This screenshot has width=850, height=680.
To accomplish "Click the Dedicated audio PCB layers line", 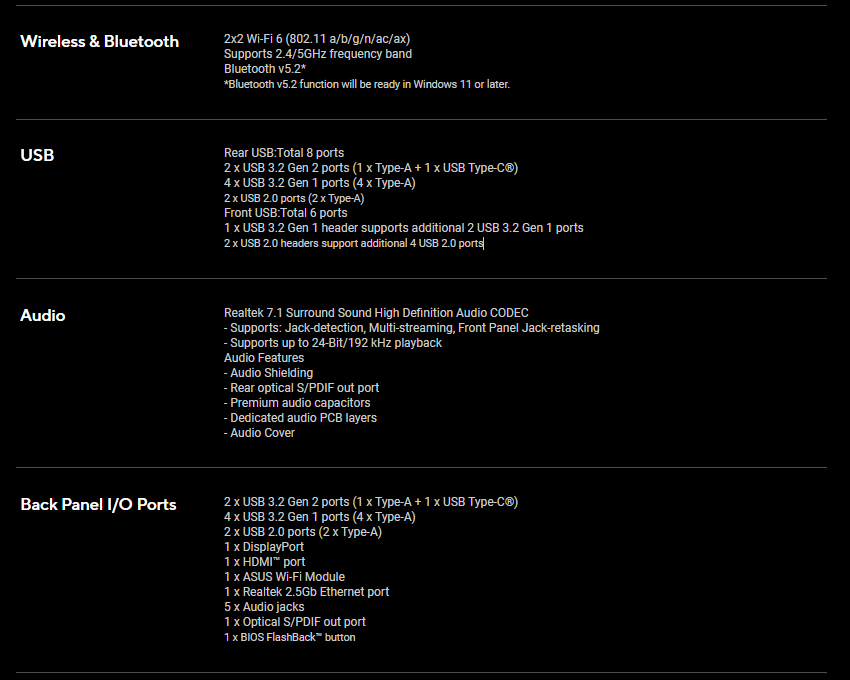I will tap(300, 418).
